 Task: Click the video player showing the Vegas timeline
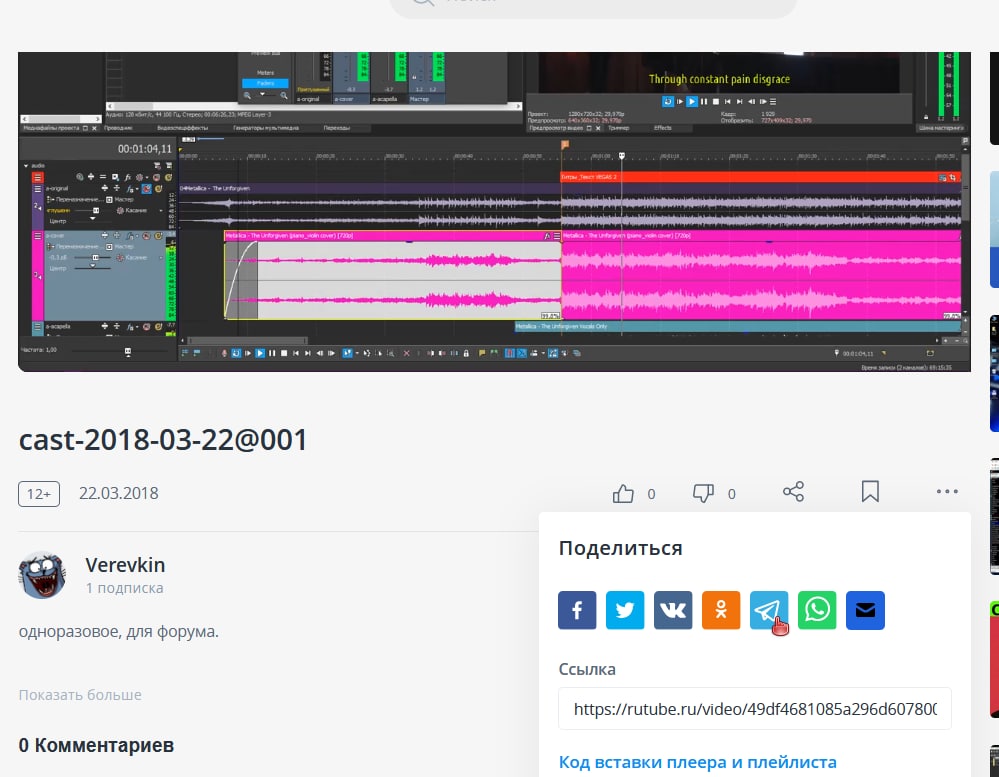click(494, 212)
